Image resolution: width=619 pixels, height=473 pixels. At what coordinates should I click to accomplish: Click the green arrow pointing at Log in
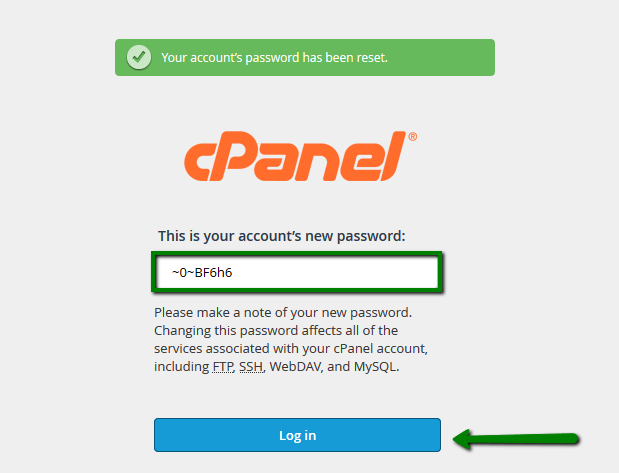coord(515,437)
